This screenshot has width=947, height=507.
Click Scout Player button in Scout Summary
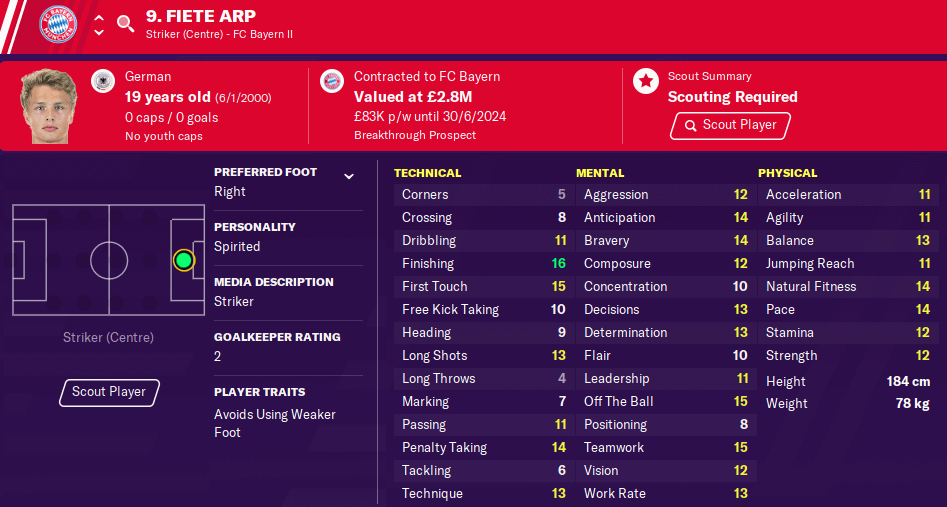(x=730, y=126)
